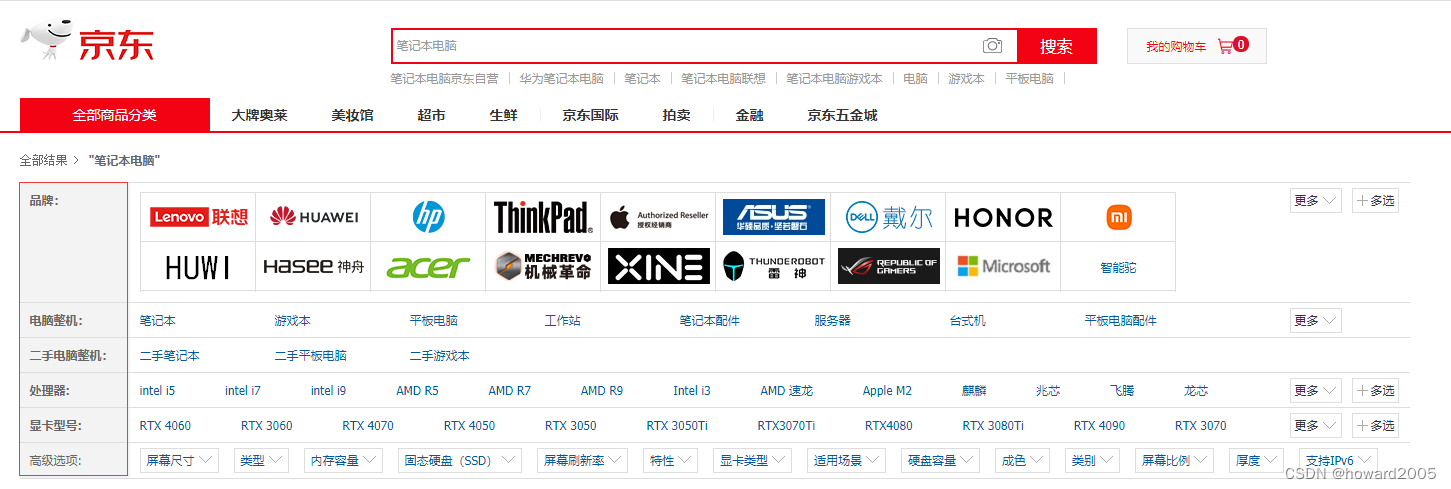Enable multi-select for 显卡型号 row
The width and height of the screenshot is (1451, 489).
1375,425
